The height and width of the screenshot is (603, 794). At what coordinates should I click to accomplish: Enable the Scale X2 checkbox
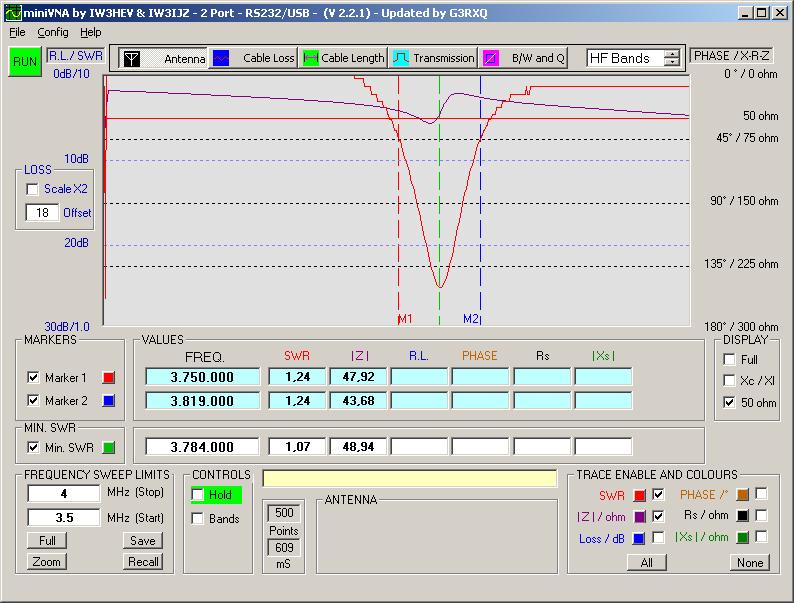(32, 189)
